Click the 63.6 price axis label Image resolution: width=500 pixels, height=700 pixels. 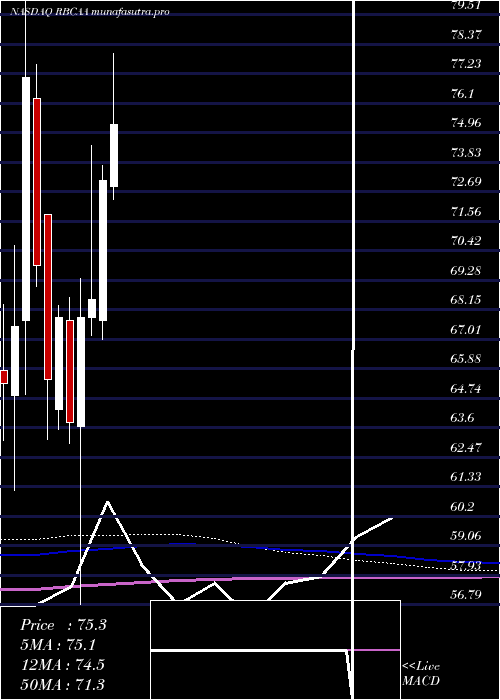point(462,418)
